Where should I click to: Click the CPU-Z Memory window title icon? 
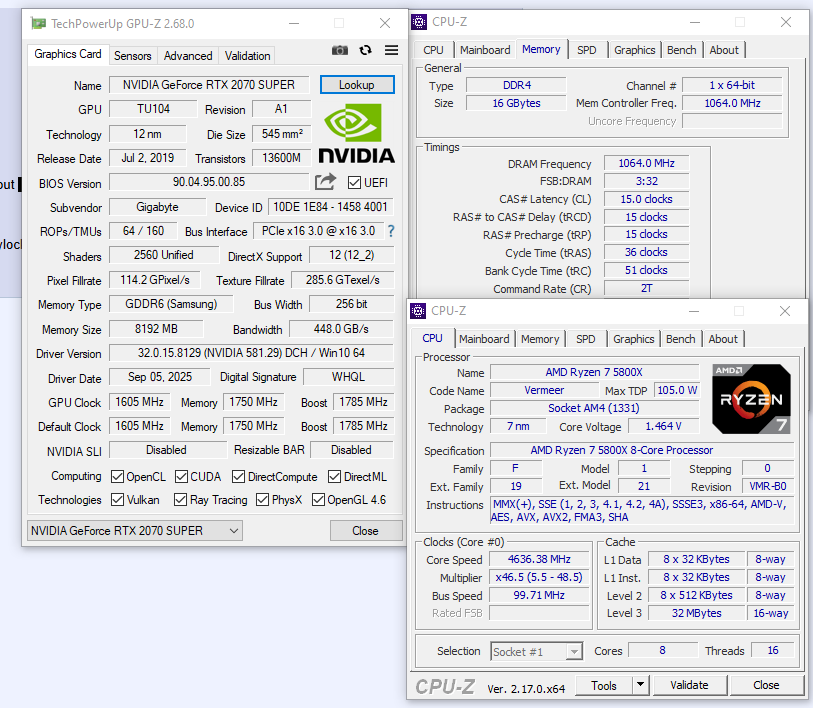(419, 22)
